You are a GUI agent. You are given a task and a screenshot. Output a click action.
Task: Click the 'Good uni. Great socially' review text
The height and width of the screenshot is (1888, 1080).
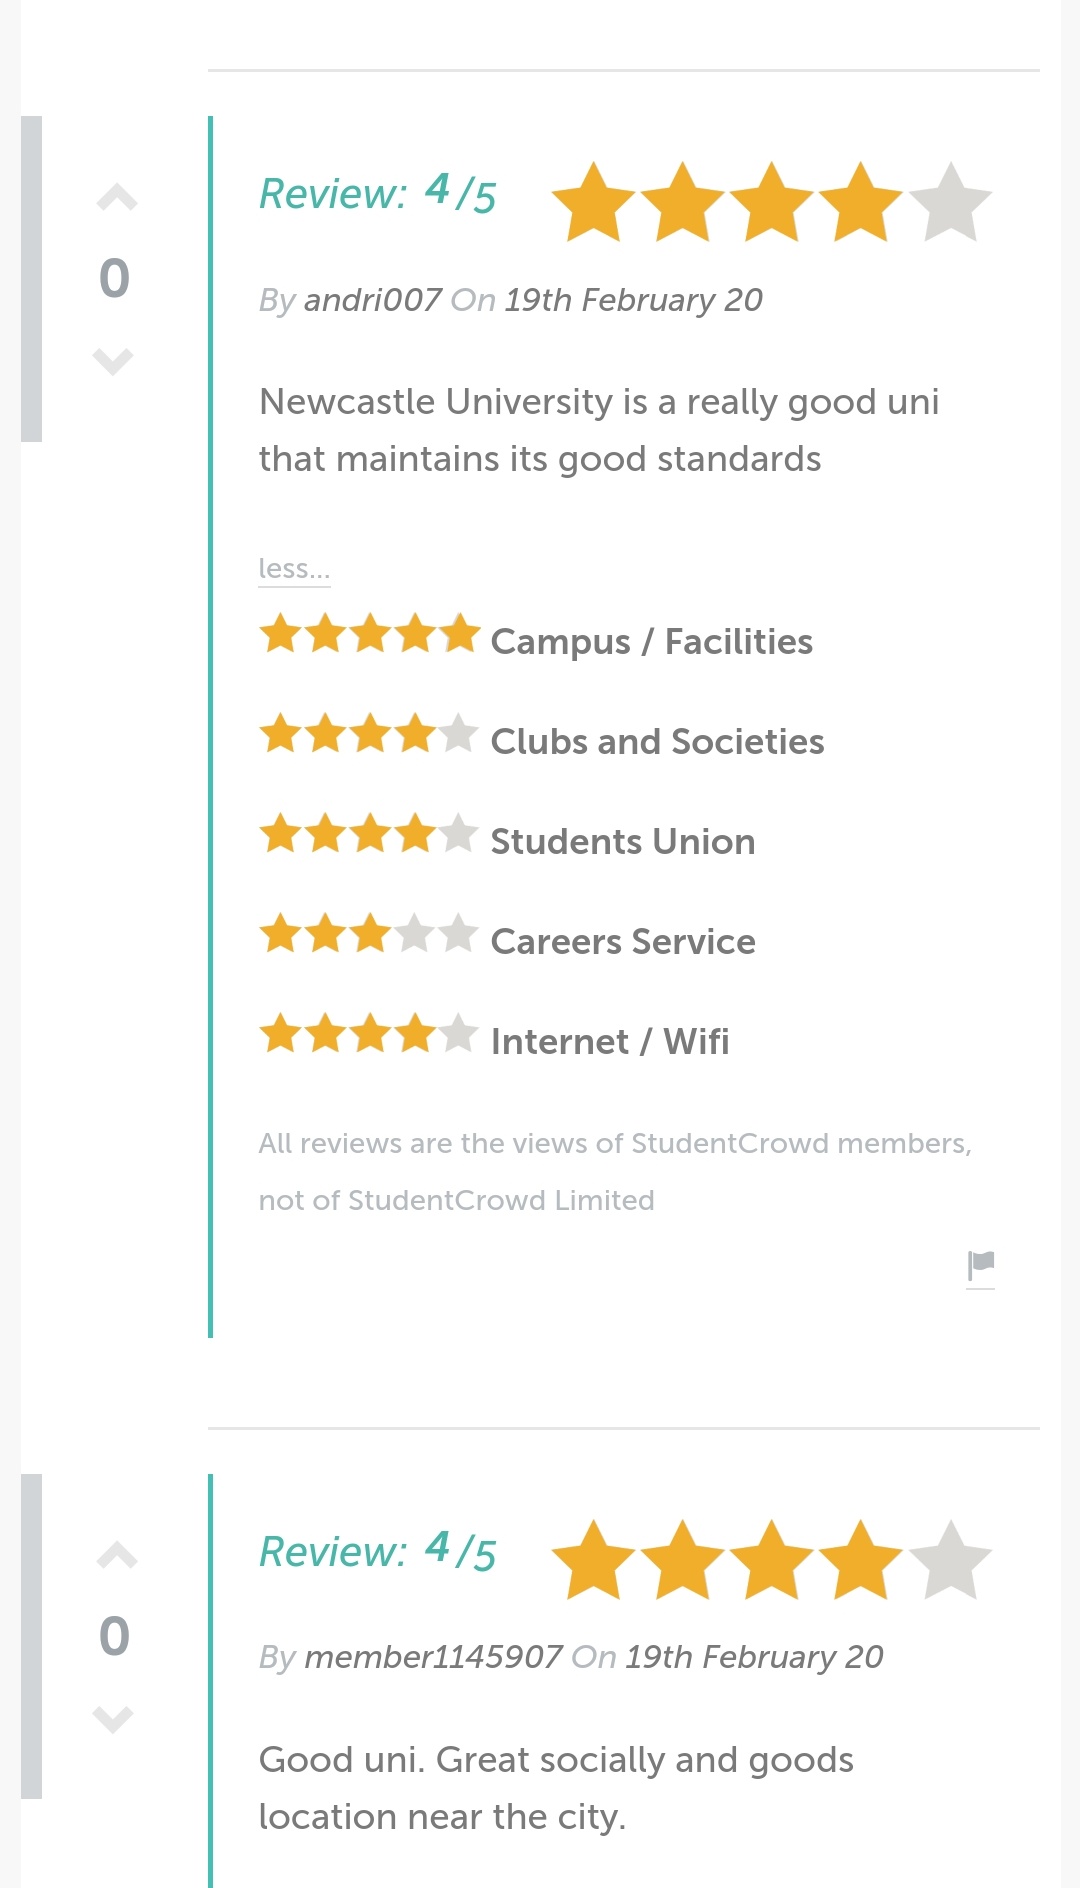556,1788
